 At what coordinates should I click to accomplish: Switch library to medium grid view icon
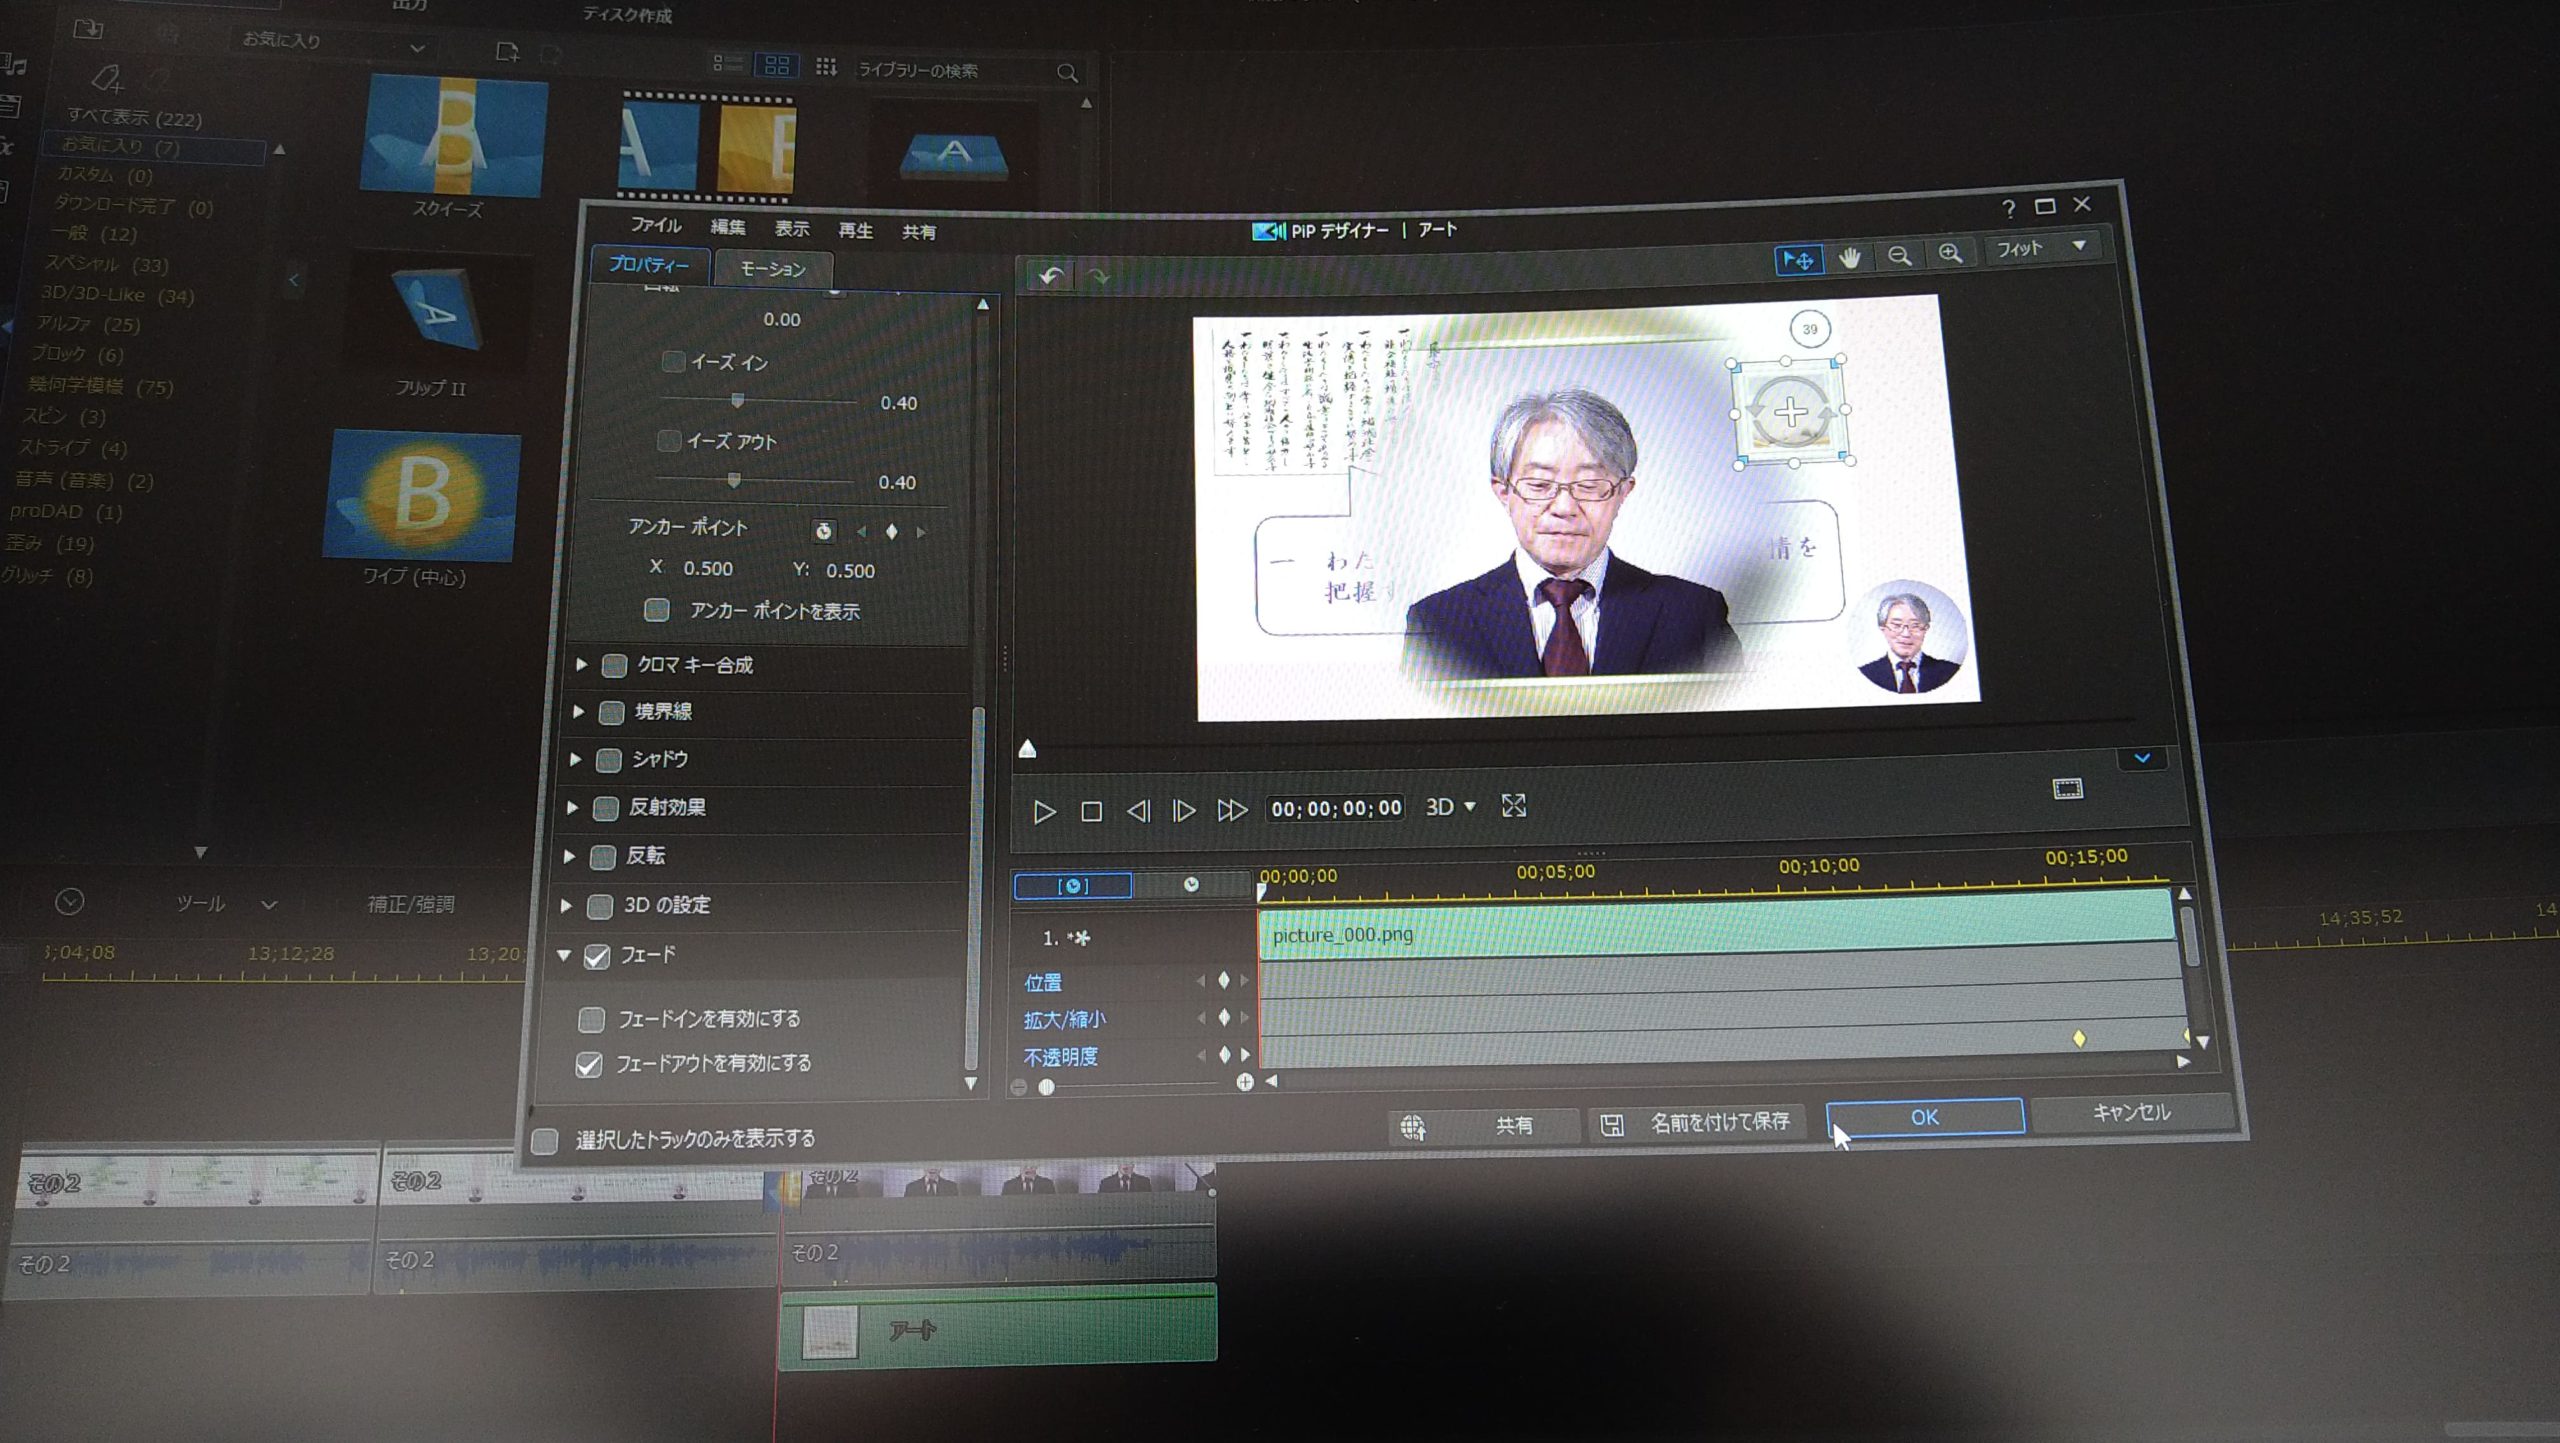pyautogui.click(x=777, y=66)
